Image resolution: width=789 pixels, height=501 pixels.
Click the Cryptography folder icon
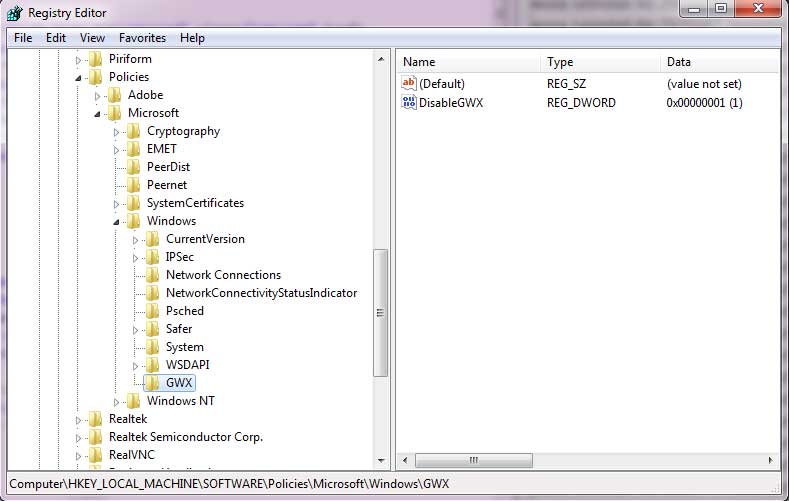pos(134,131)
